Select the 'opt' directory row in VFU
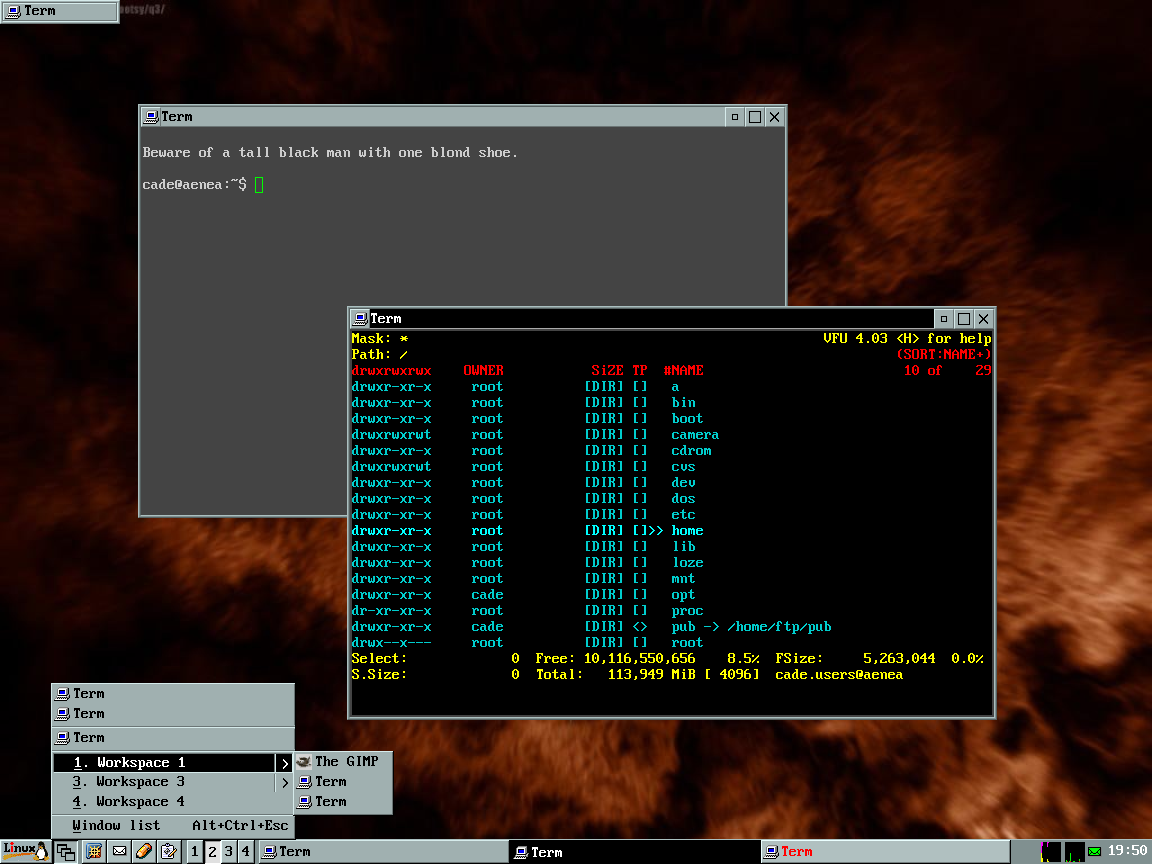This screenshot has height=864, width=1152. click(672, 595)
